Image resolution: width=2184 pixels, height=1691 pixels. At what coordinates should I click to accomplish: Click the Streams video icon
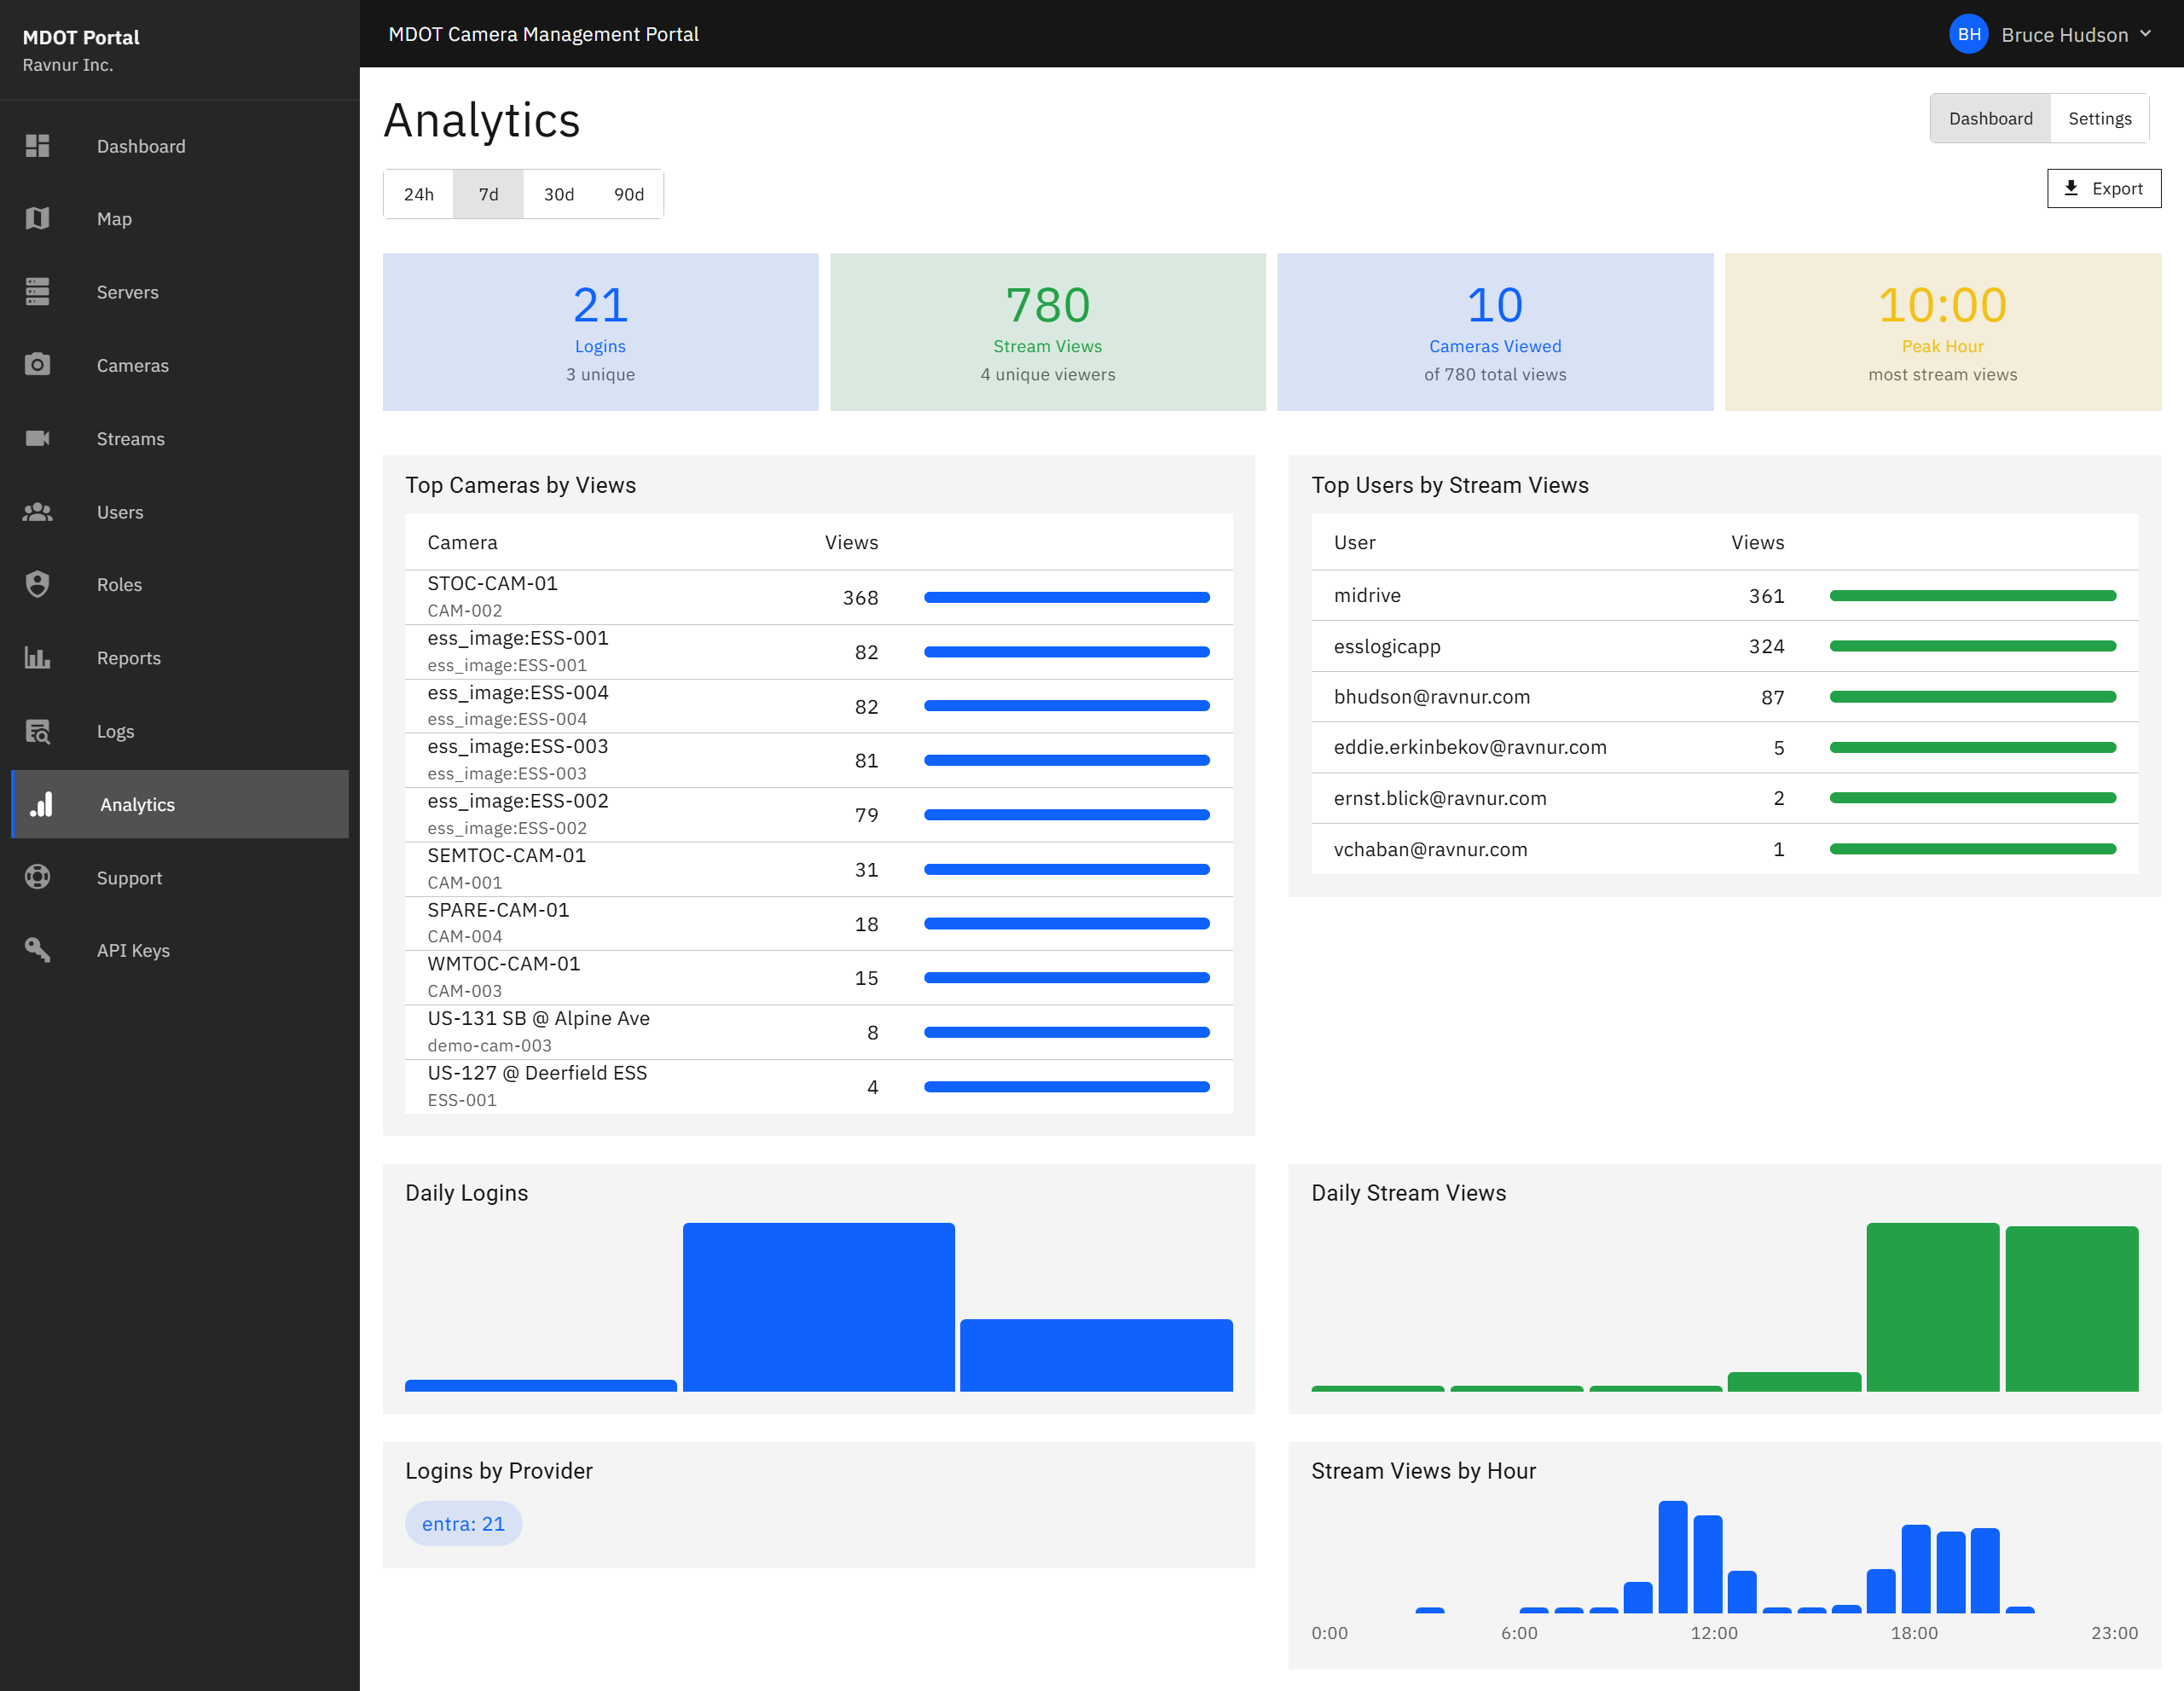[x=38, y=438]
